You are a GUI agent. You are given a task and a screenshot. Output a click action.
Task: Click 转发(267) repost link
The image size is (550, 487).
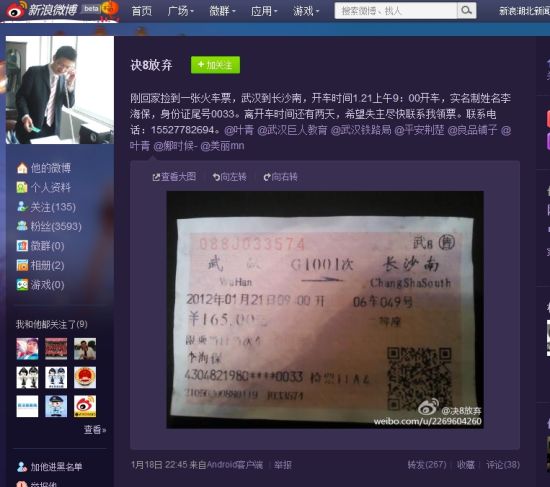click(427, 465)
